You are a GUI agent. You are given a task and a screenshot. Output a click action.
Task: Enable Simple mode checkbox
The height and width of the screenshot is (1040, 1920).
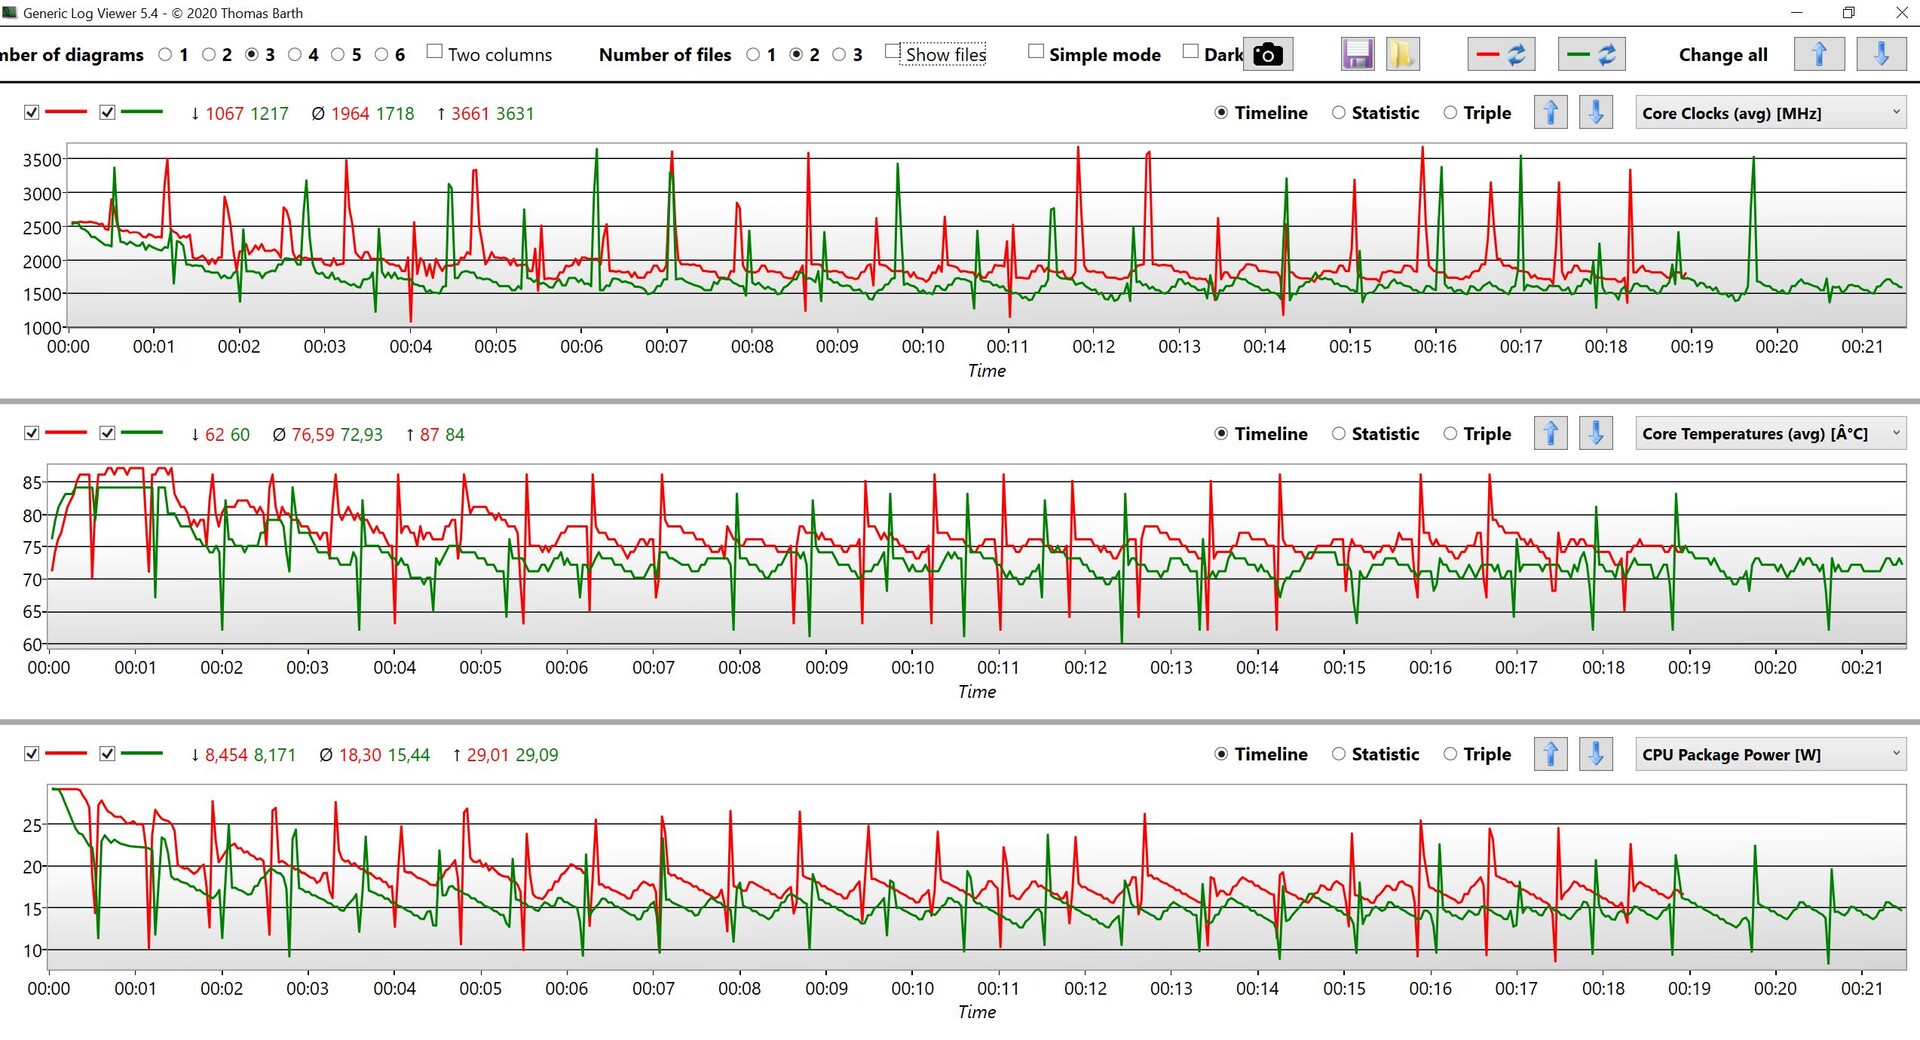coord(1036,51)
